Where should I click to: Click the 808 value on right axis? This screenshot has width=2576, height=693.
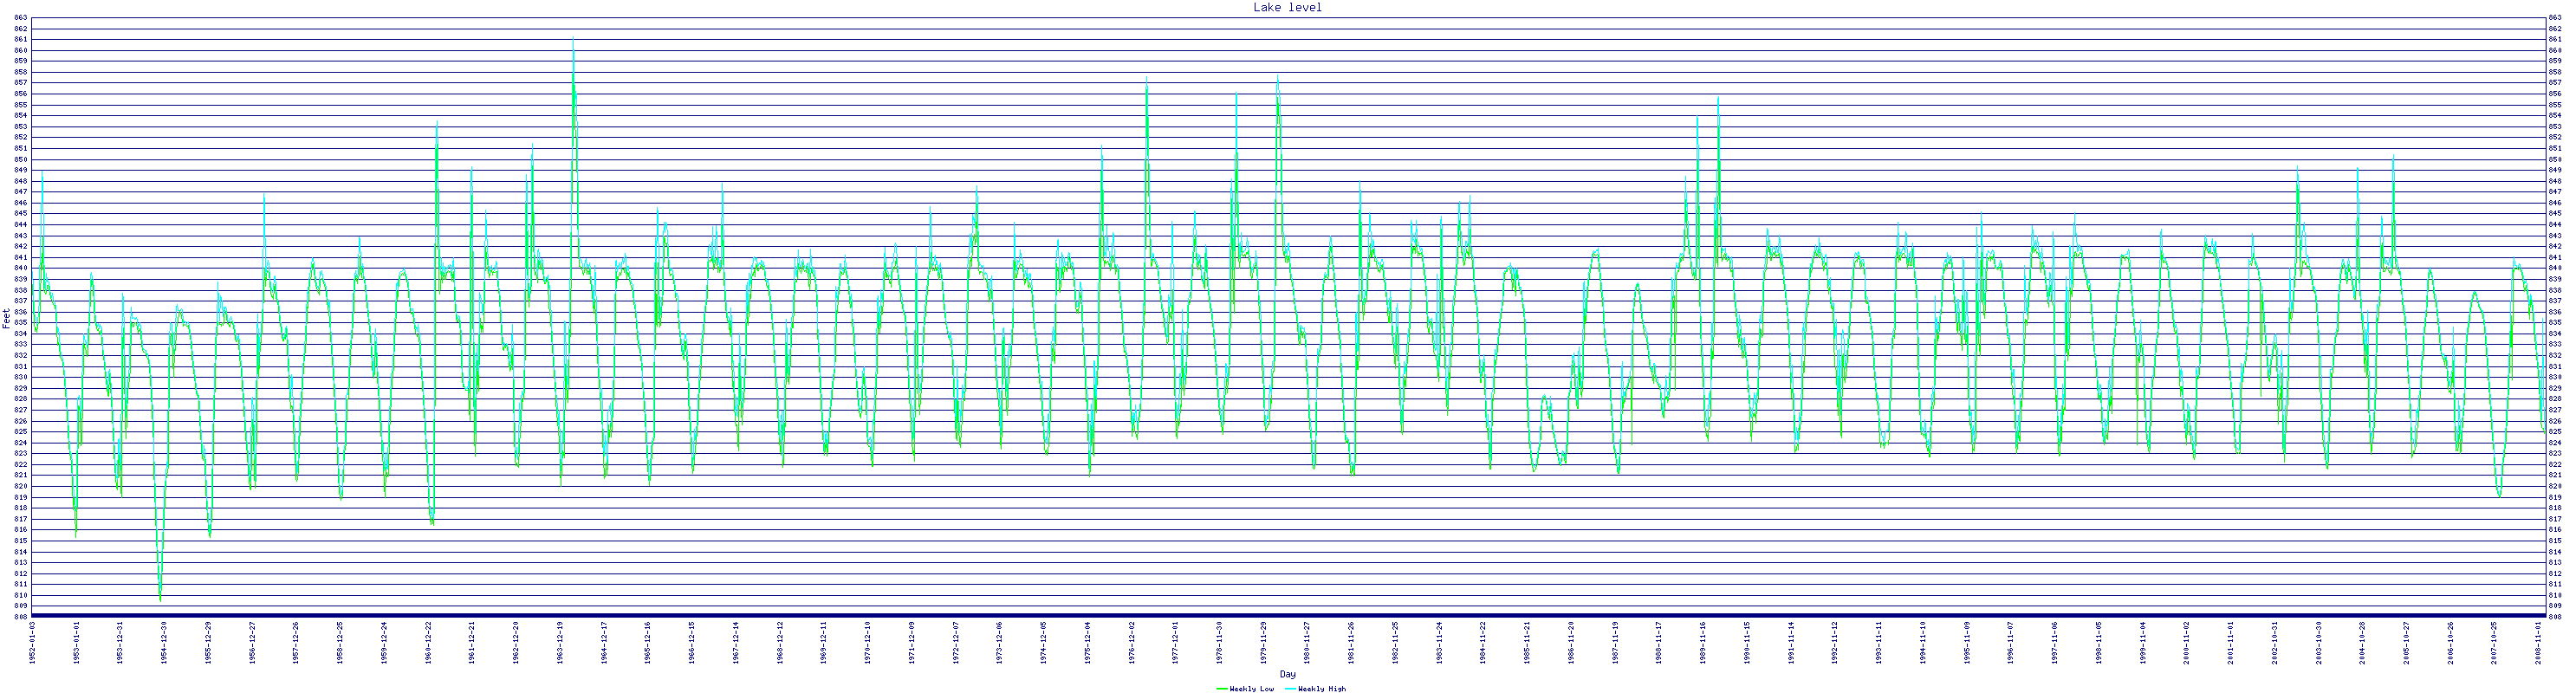pyautogui.click(x=2555, y=617)
